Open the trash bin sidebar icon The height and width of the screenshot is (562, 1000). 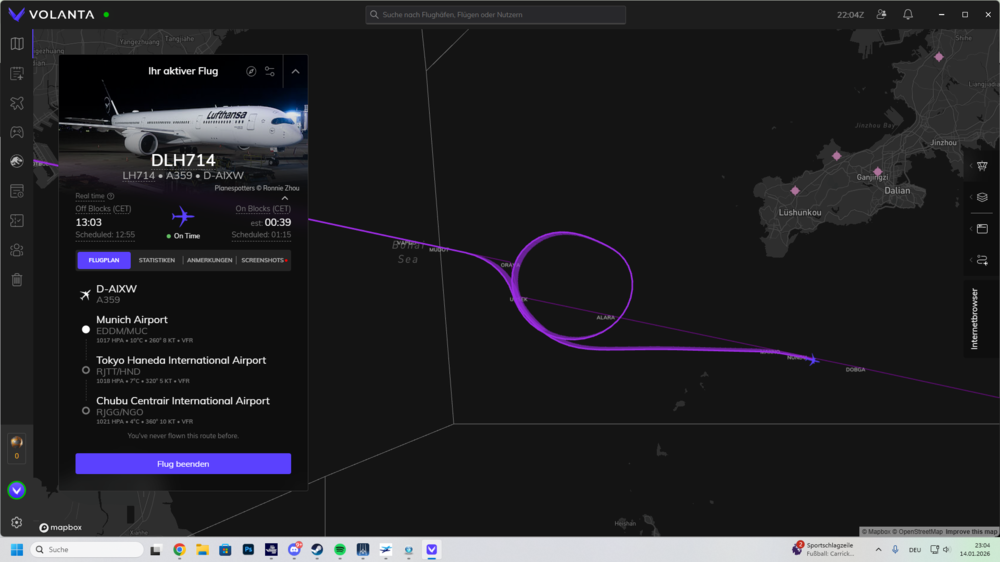point(17,280)
